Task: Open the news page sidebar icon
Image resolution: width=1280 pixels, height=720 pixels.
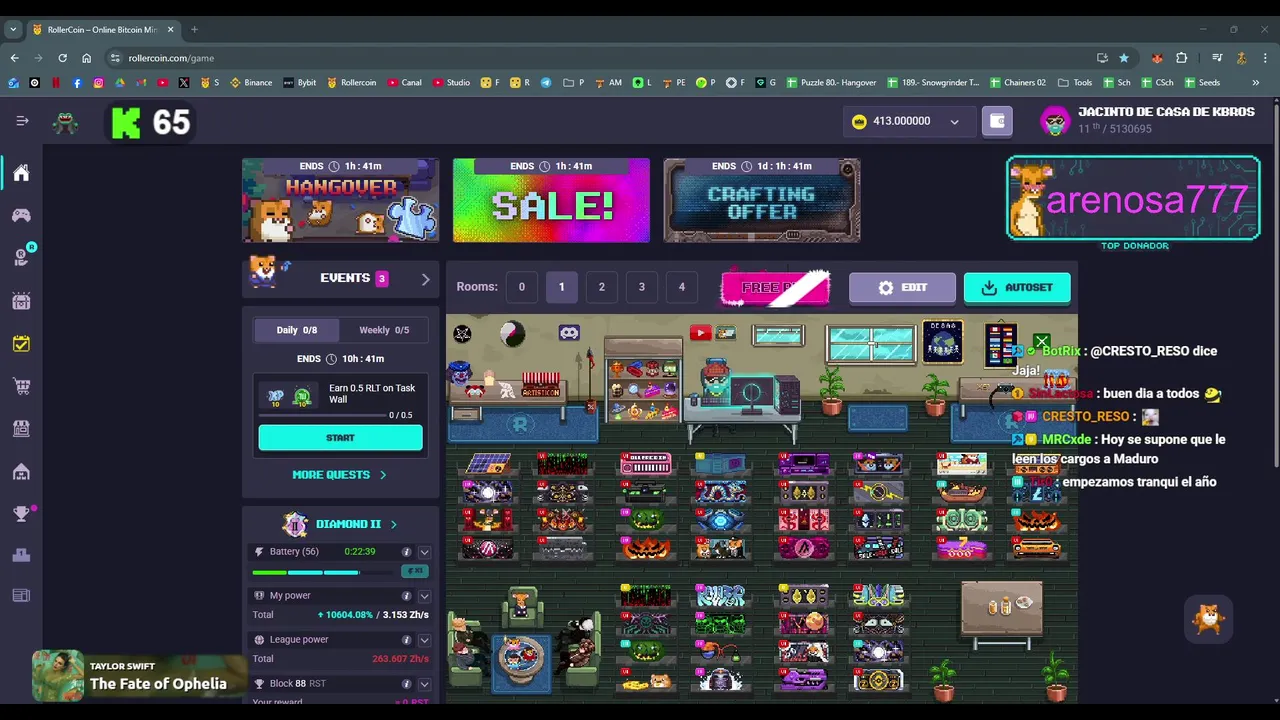Action: [21, 596]
